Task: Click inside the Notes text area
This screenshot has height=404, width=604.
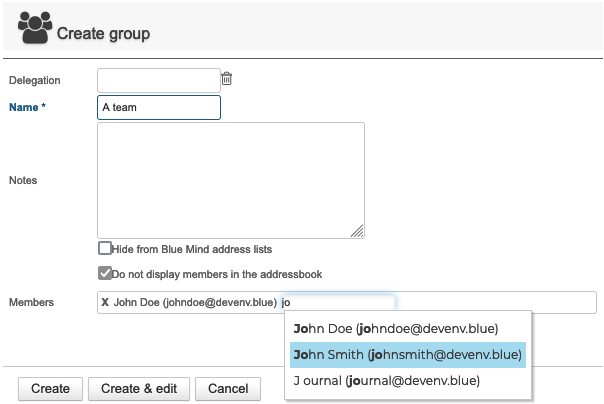Action: click(x=231, y=180)
